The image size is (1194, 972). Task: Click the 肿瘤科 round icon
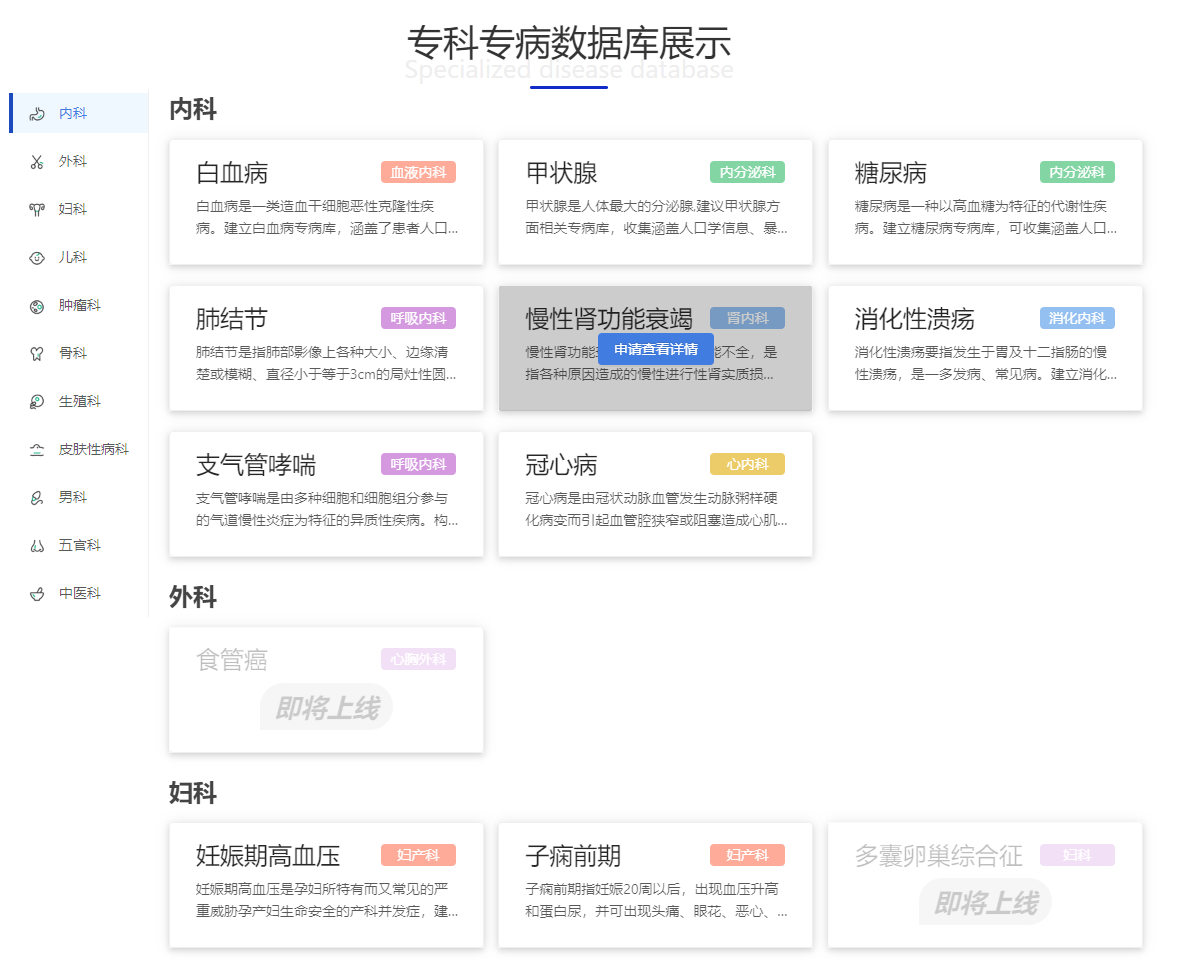37,306
